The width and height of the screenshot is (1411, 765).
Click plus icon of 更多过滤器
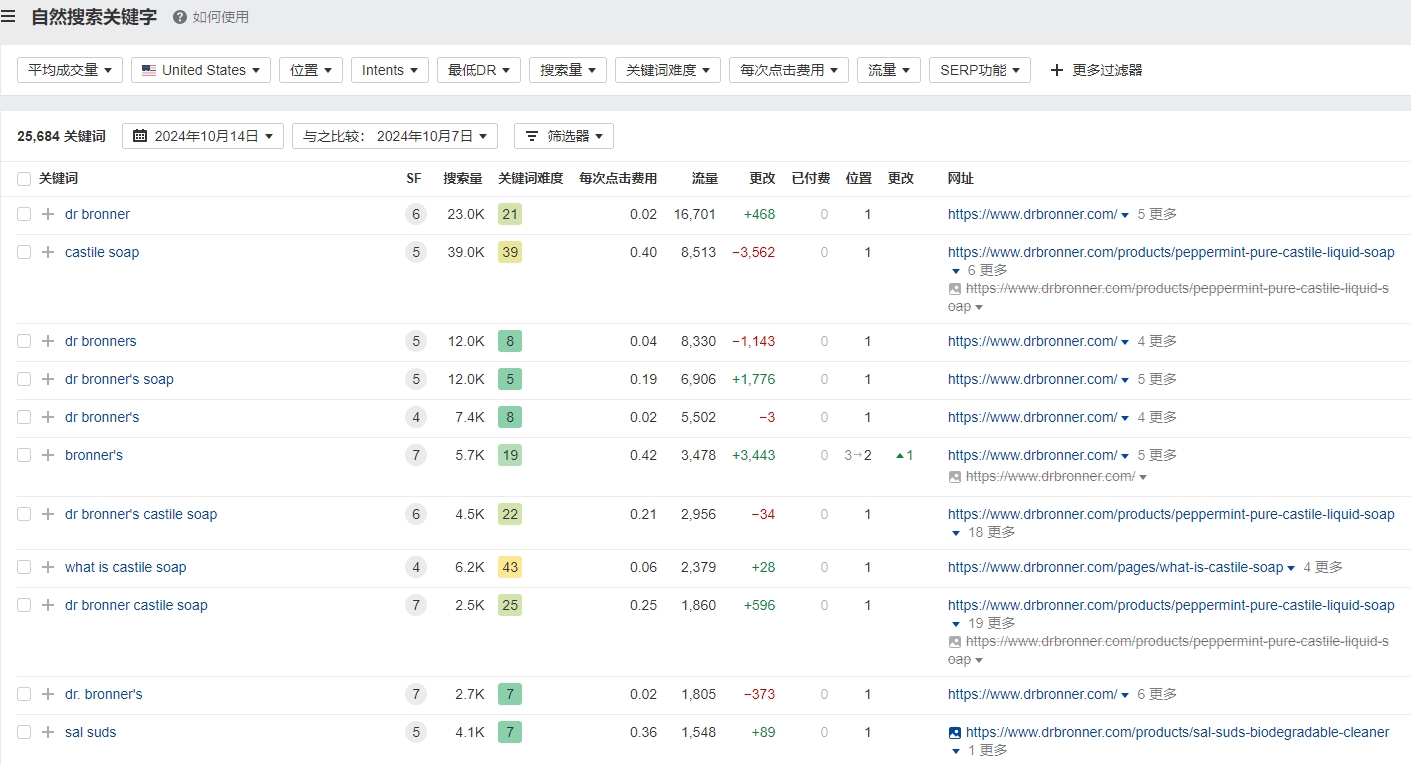click(1056, 70)
